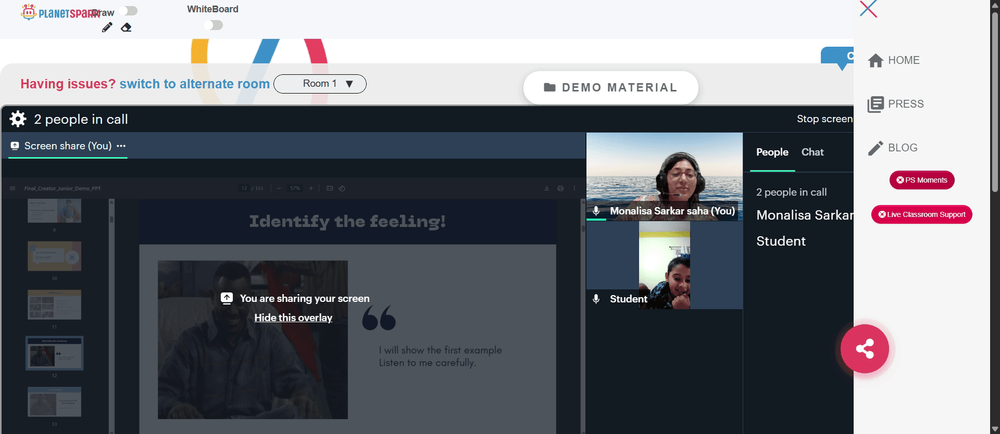1000x434 pixels.
Task: Select the eraser tool icon
Action: coord(126,27)
